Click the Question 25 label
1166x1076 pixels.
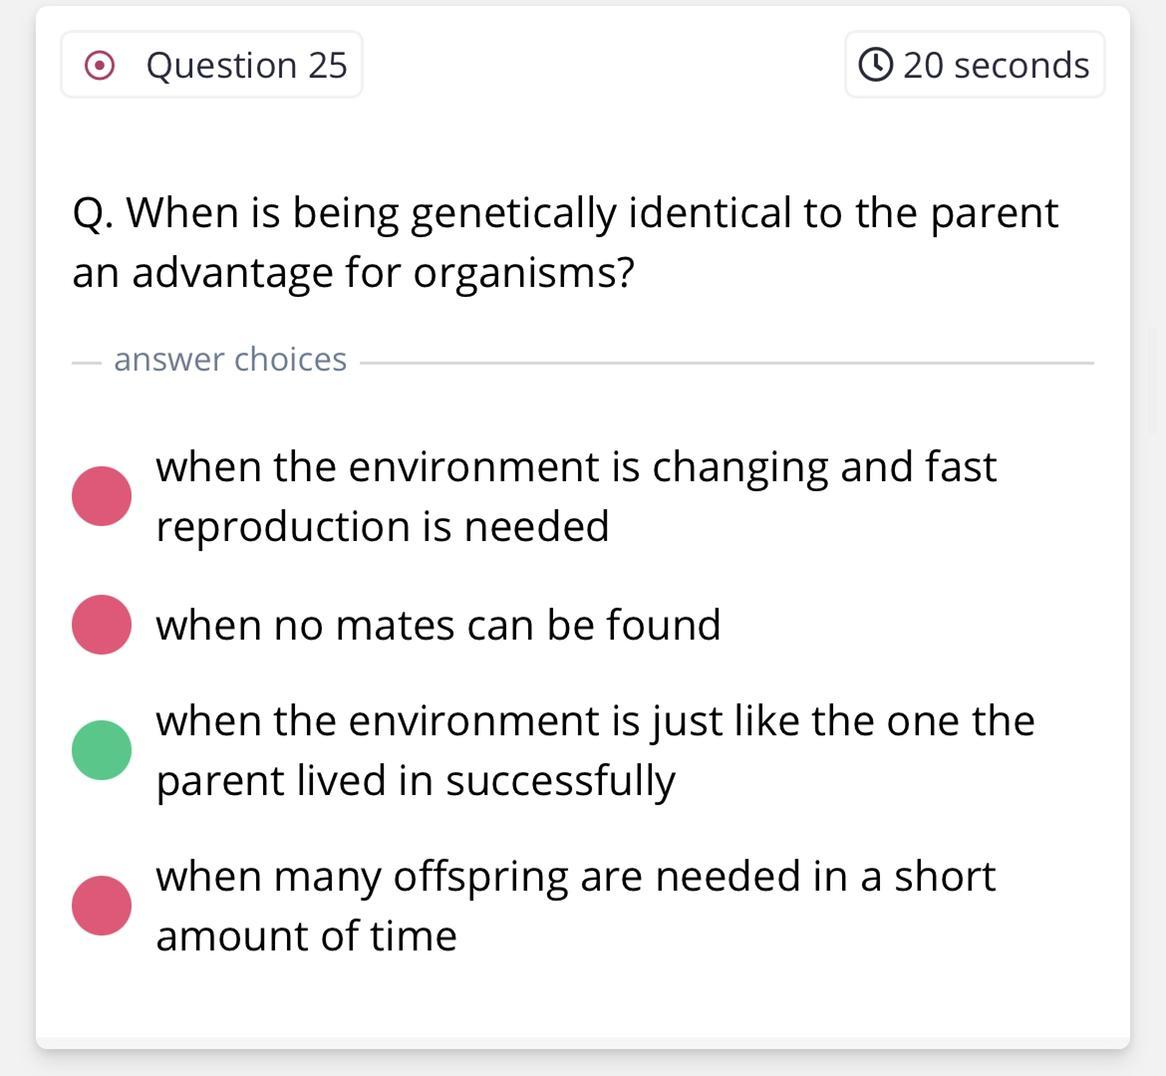(246, 66)
